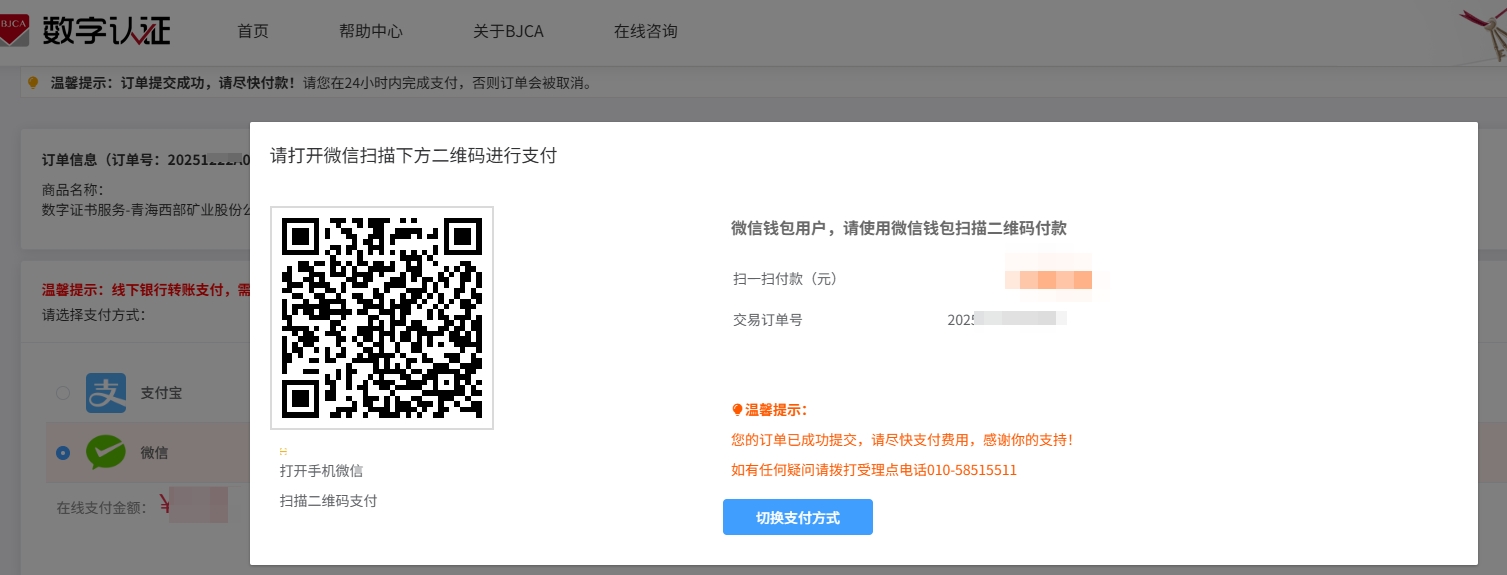Click the red BJCA shield logo

point(15,29)
